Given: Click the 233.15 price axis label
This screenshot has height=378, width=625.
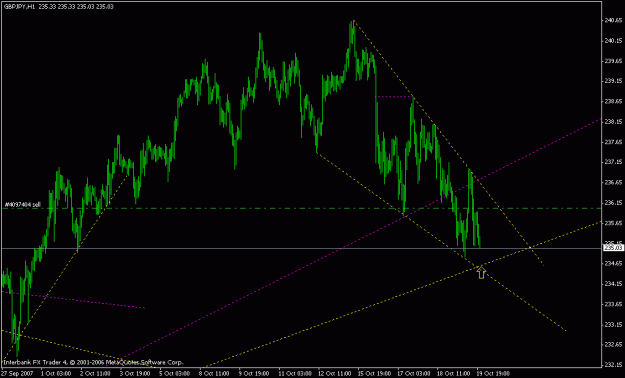Looking at the screenshot, I should point(614,324).
